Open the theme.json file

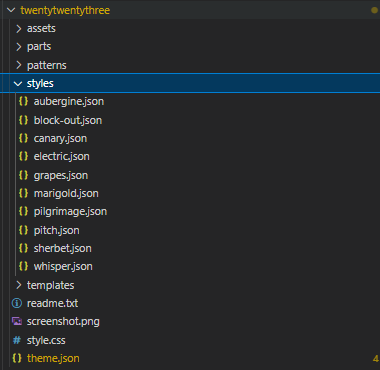click(x=53, y=358)
